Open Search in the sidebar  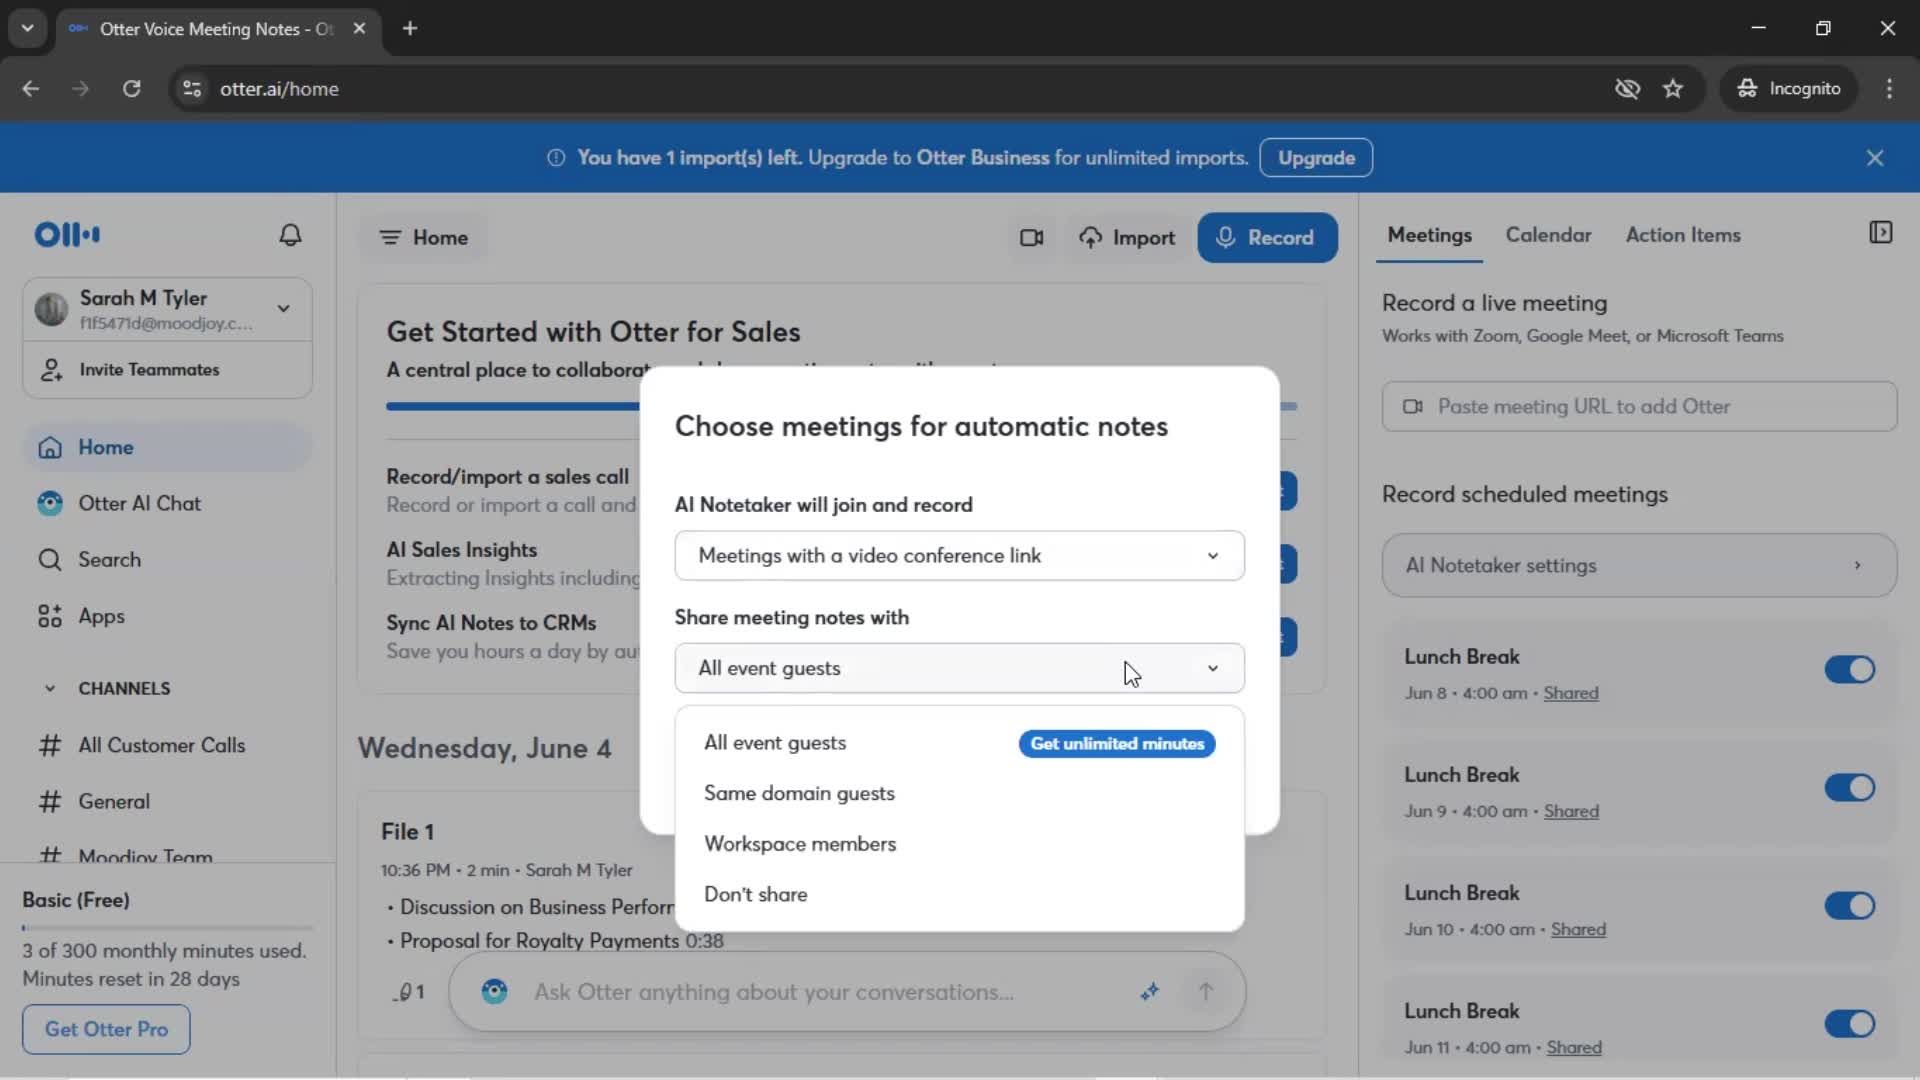click(109, 560)
